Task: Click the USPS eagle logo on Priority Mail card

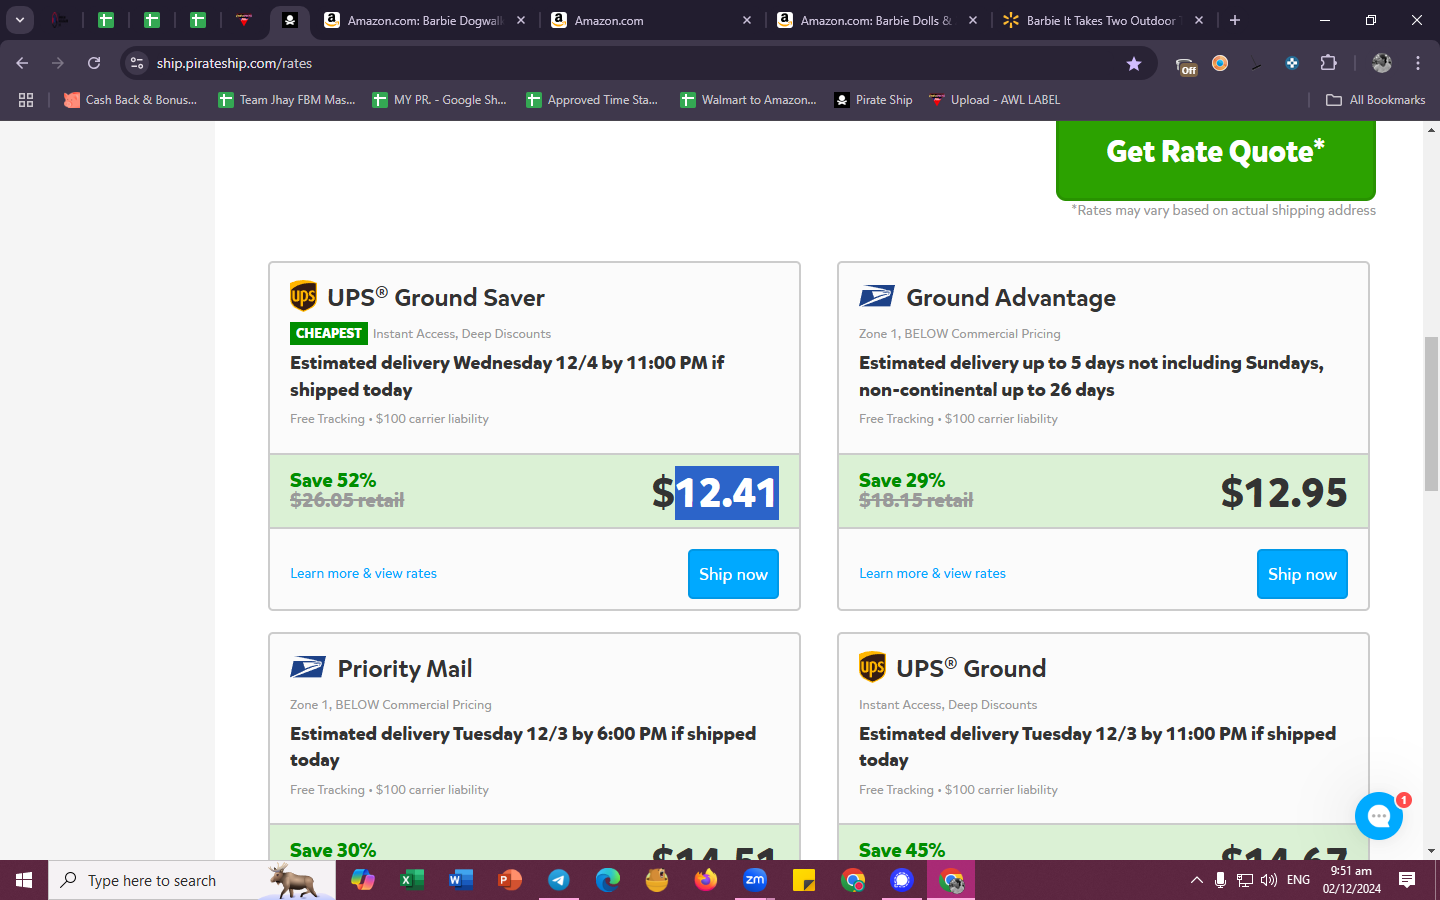Action: point(308,667)
